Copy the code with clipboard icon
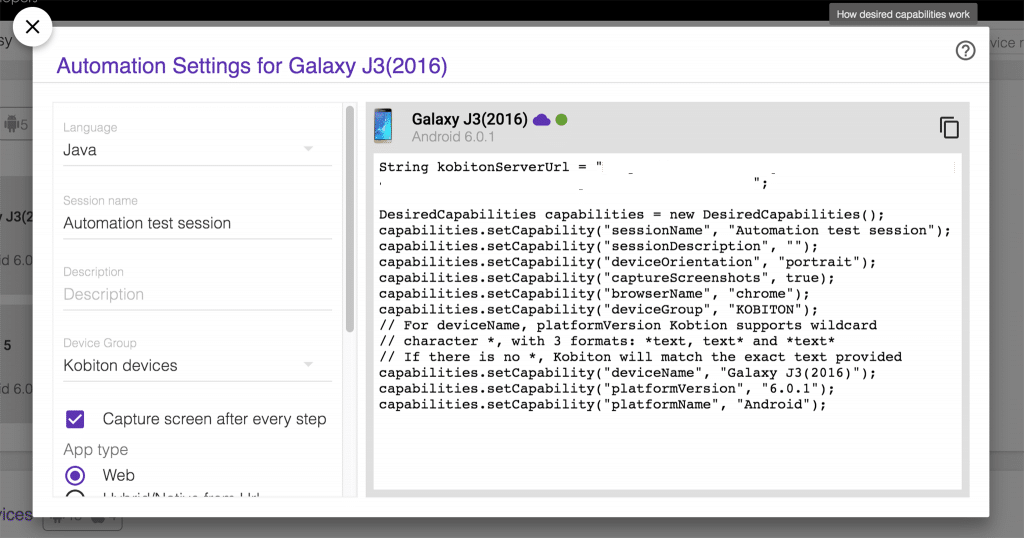 click(x=949, y=127)
